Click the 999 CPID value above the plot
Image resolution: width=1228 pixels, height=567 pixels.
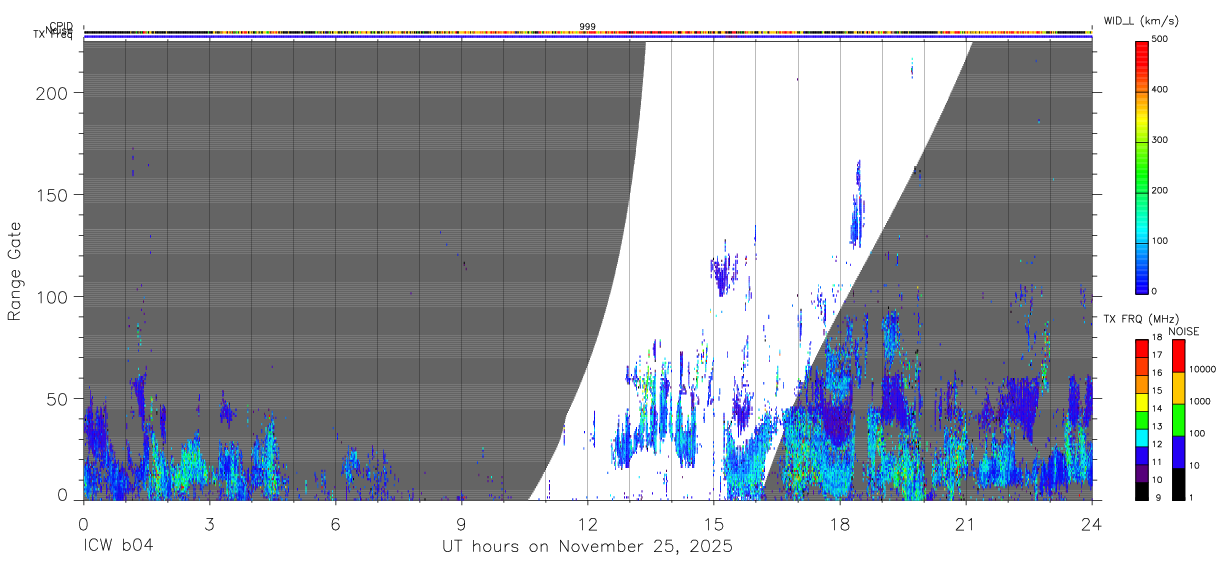pos(588,26)
